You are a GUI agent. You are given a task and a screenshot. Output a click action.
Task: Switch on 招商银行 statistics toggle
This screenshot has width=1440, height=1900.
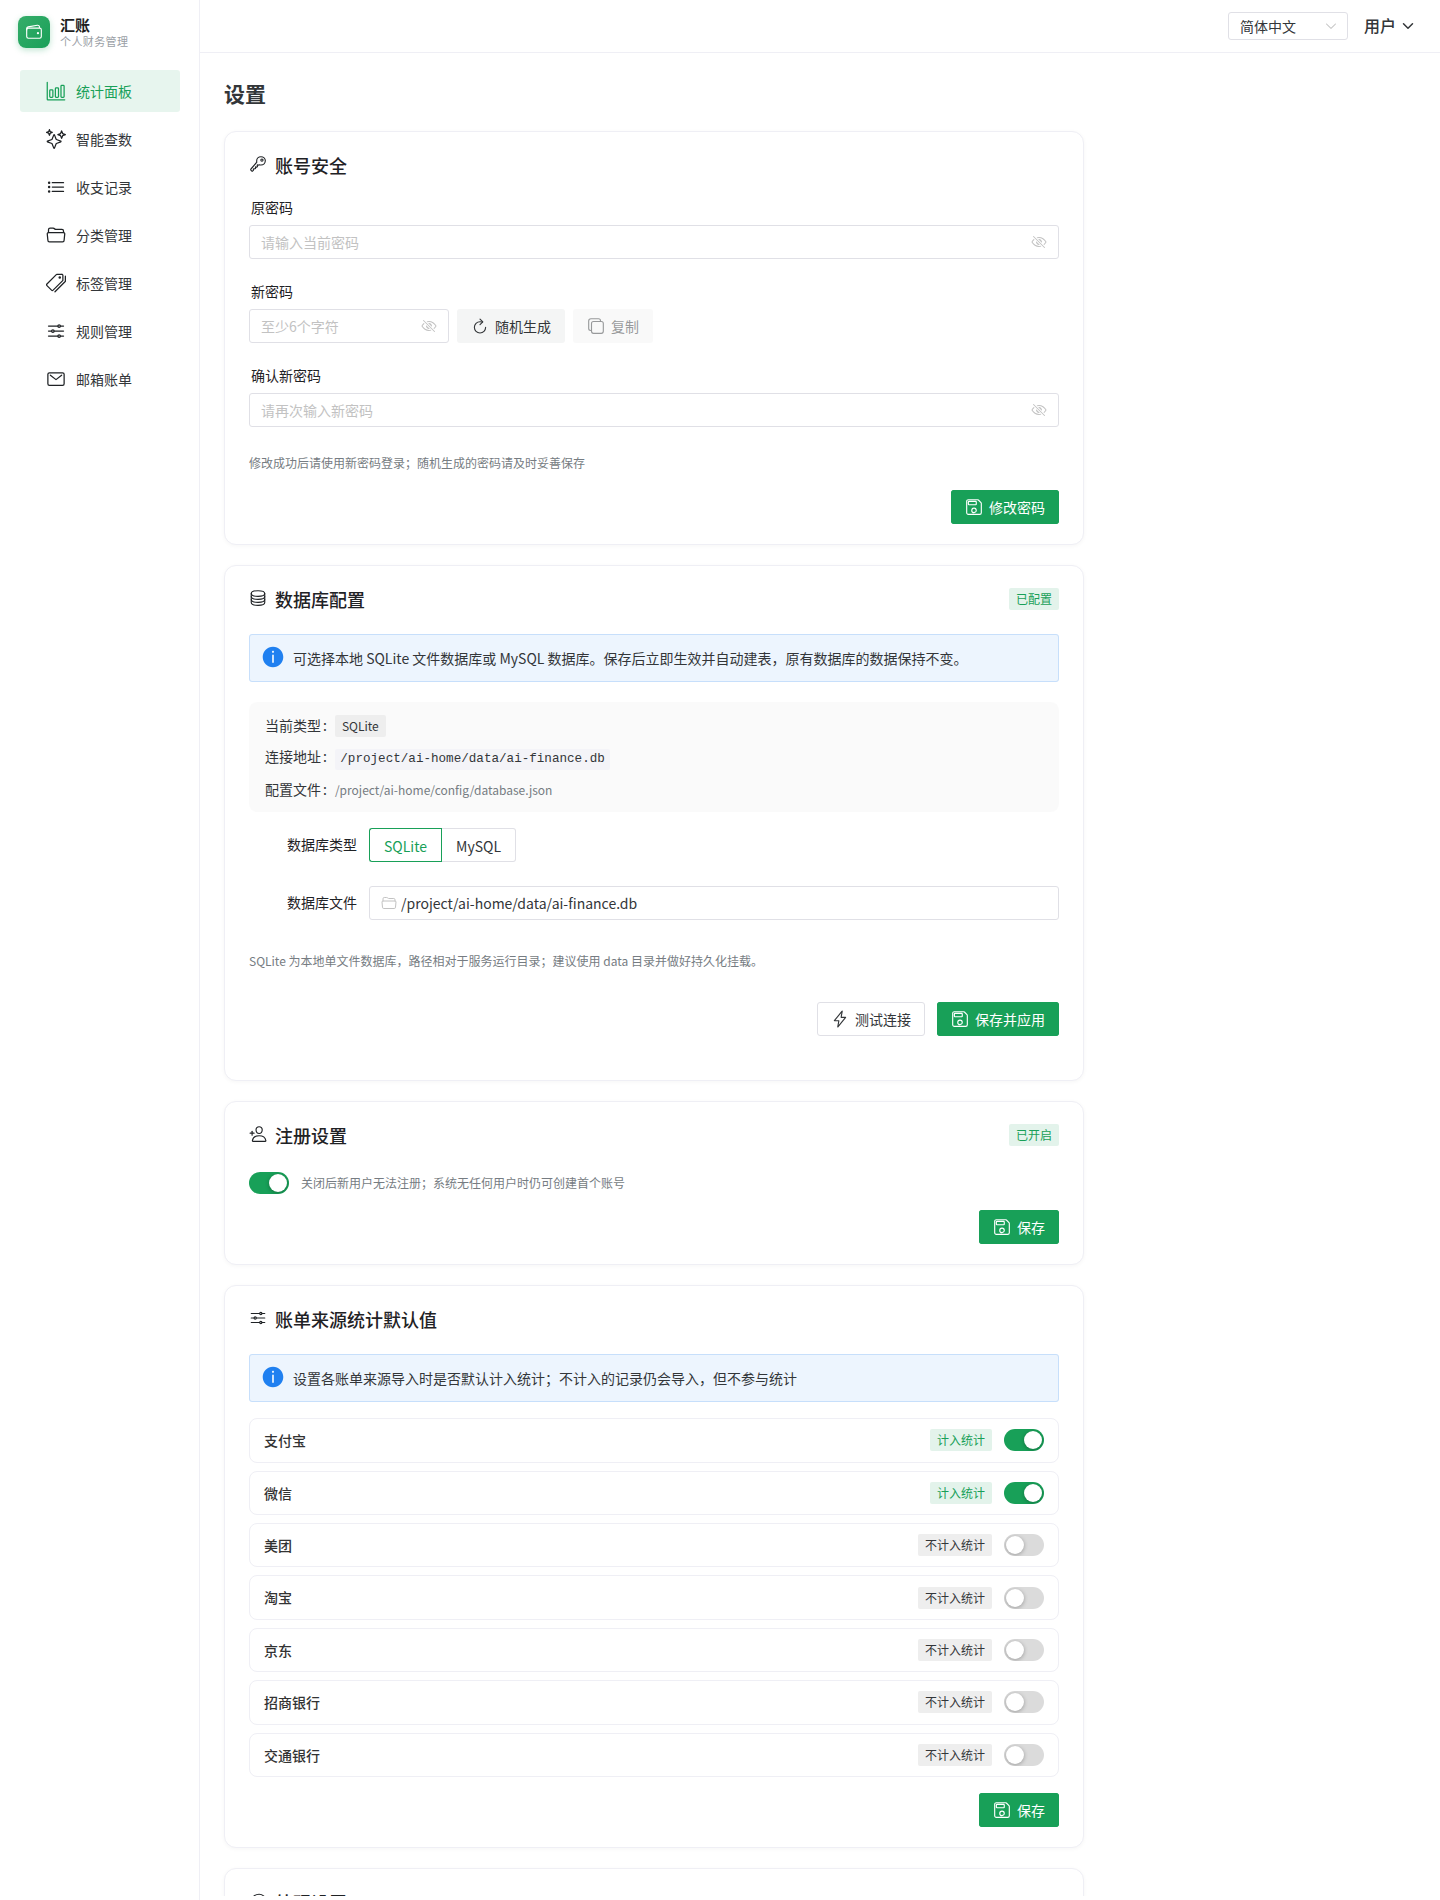[1024, 1702]
